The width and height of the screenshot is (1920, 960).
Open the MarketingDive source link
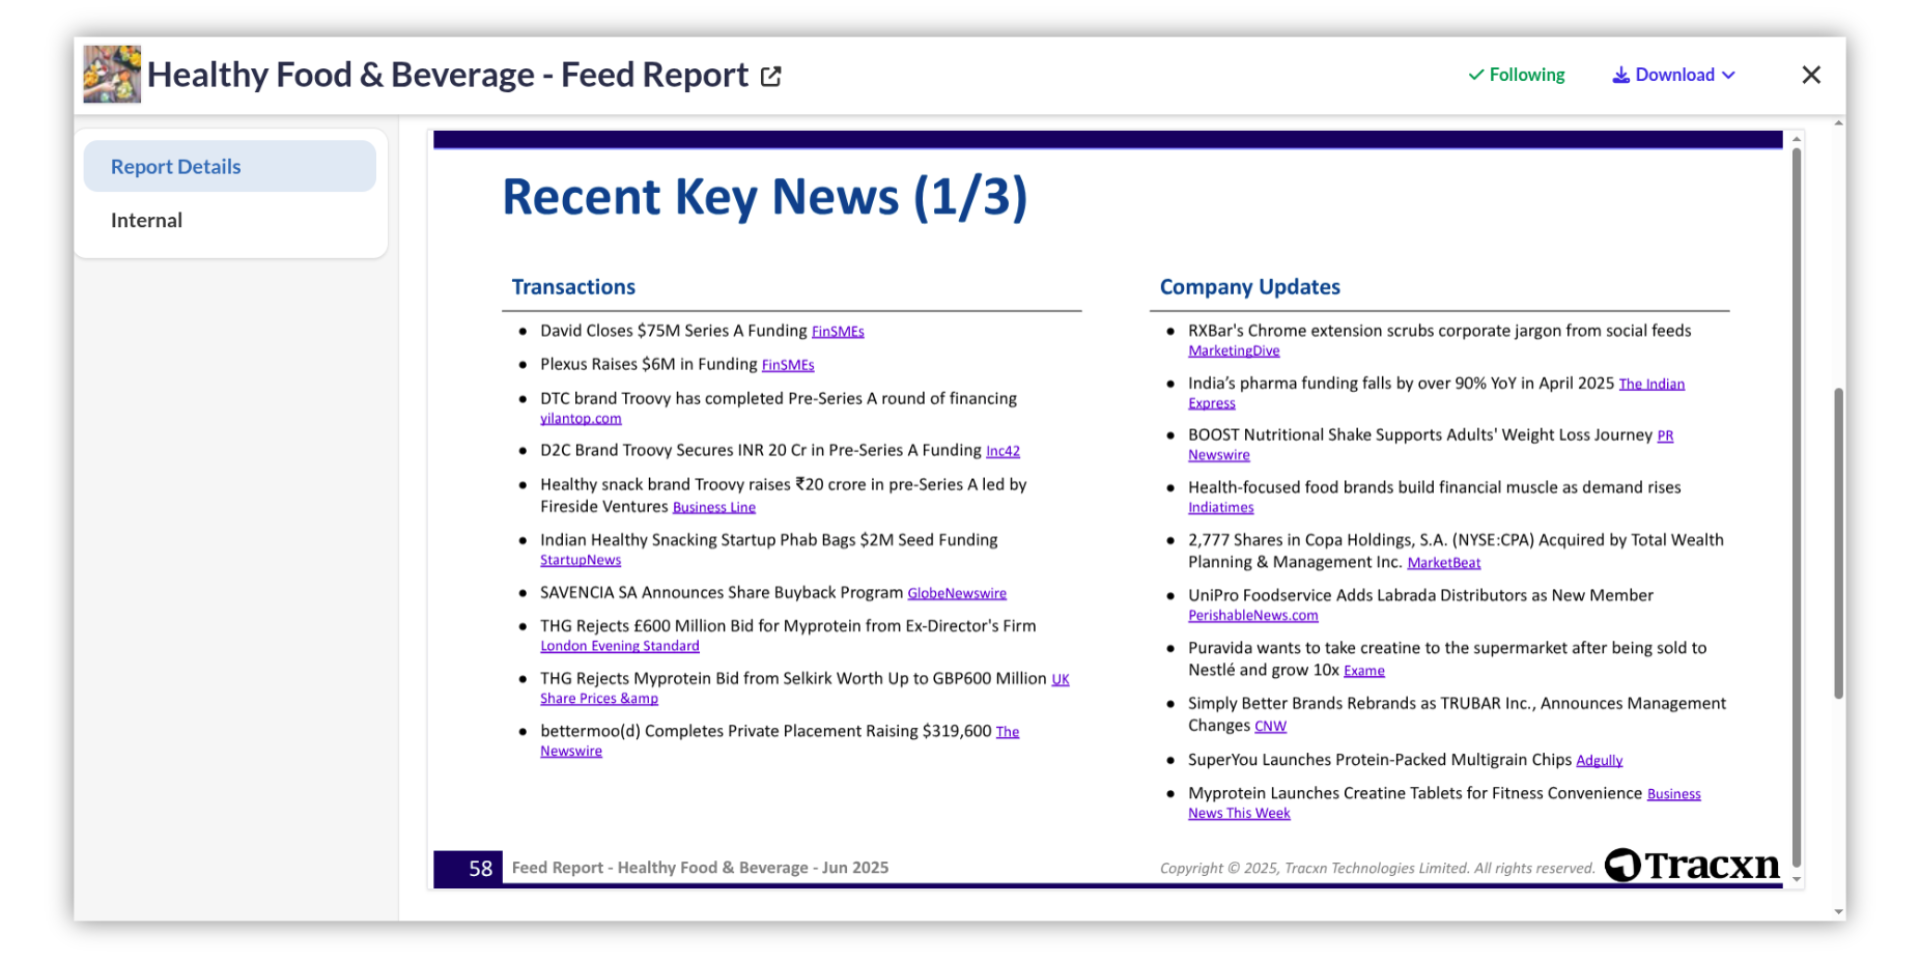tap(1233, 351)
